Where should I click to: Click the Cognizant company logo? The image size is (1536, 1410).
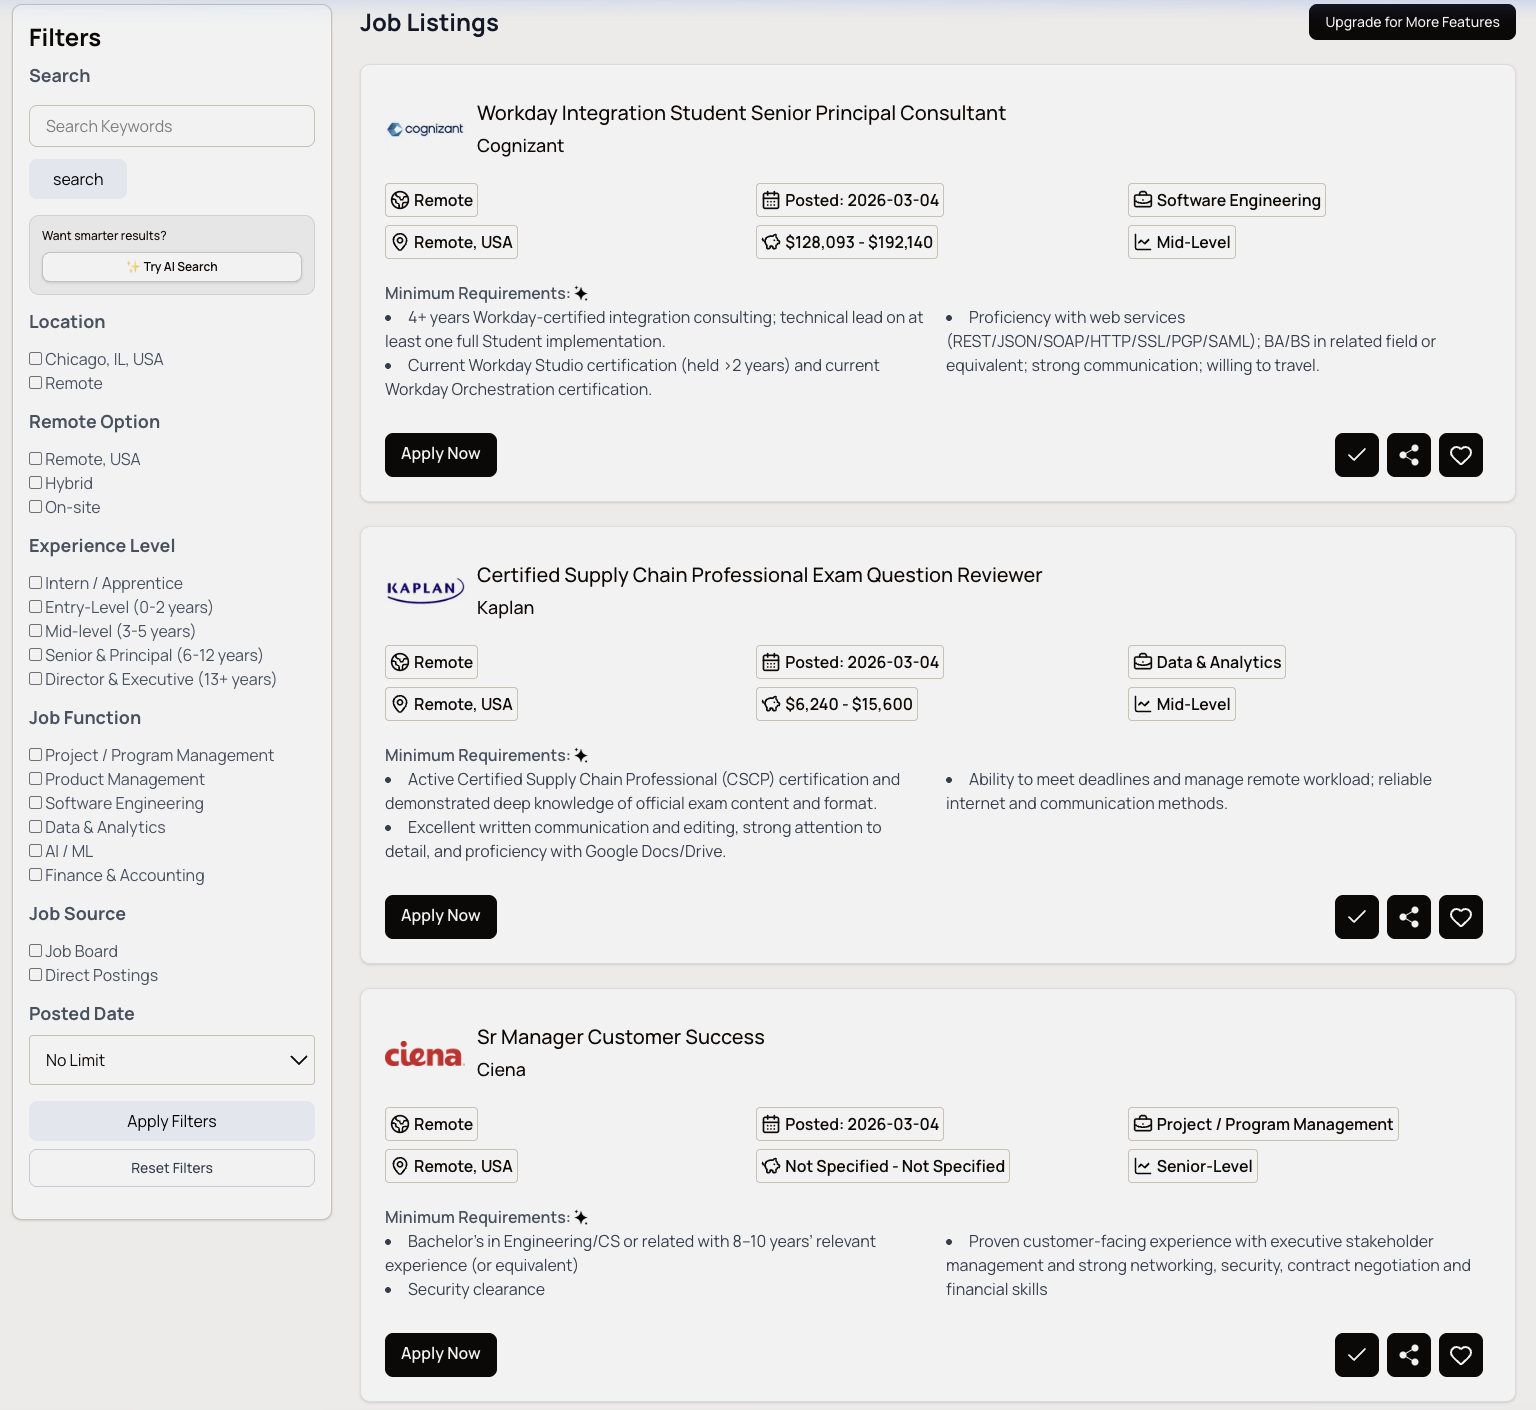(x=424, y=129)
